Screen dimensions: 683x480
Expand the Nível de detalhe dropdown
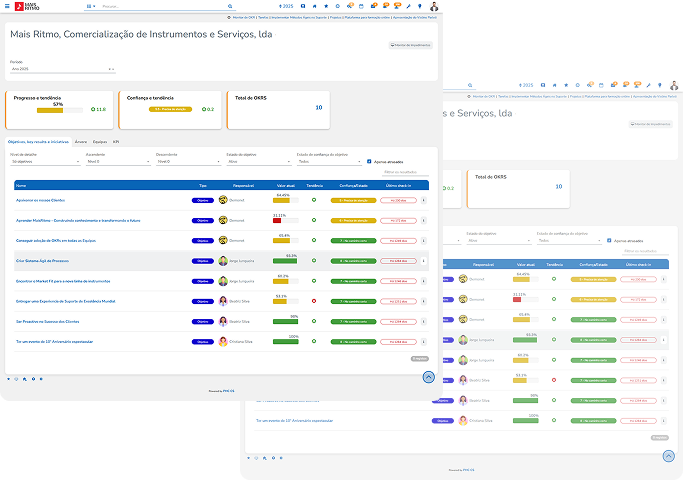44,161
